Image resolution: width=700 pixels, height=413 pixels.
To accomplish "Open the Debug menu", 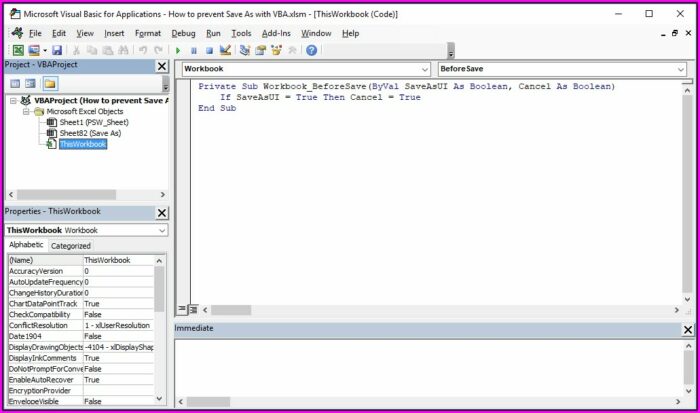I will 183,33.
